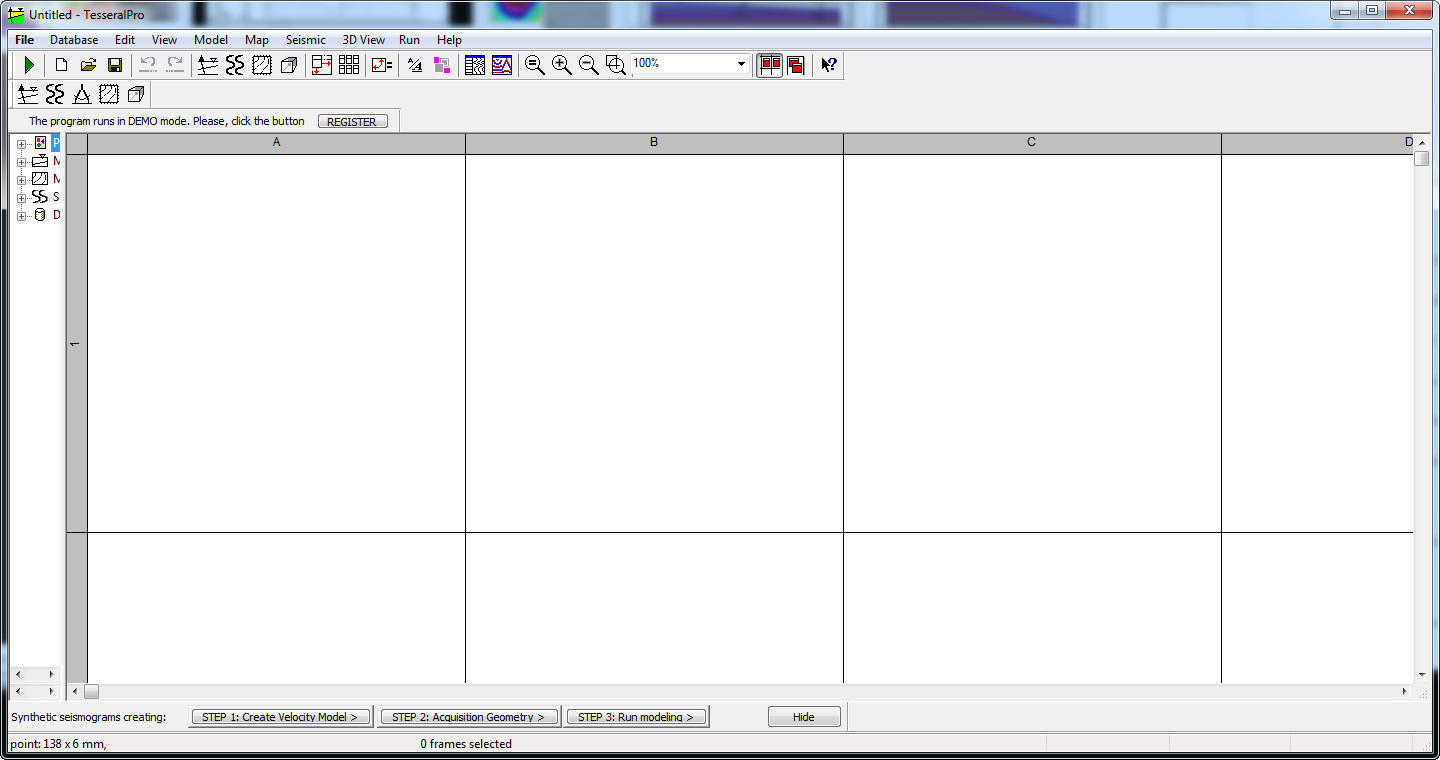Expand the tree node with the database cylinder icon

click(22, 216)
